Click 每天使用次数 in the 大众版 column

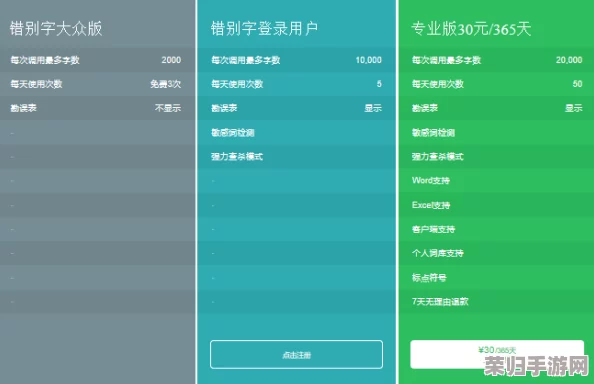click(36, 84)
